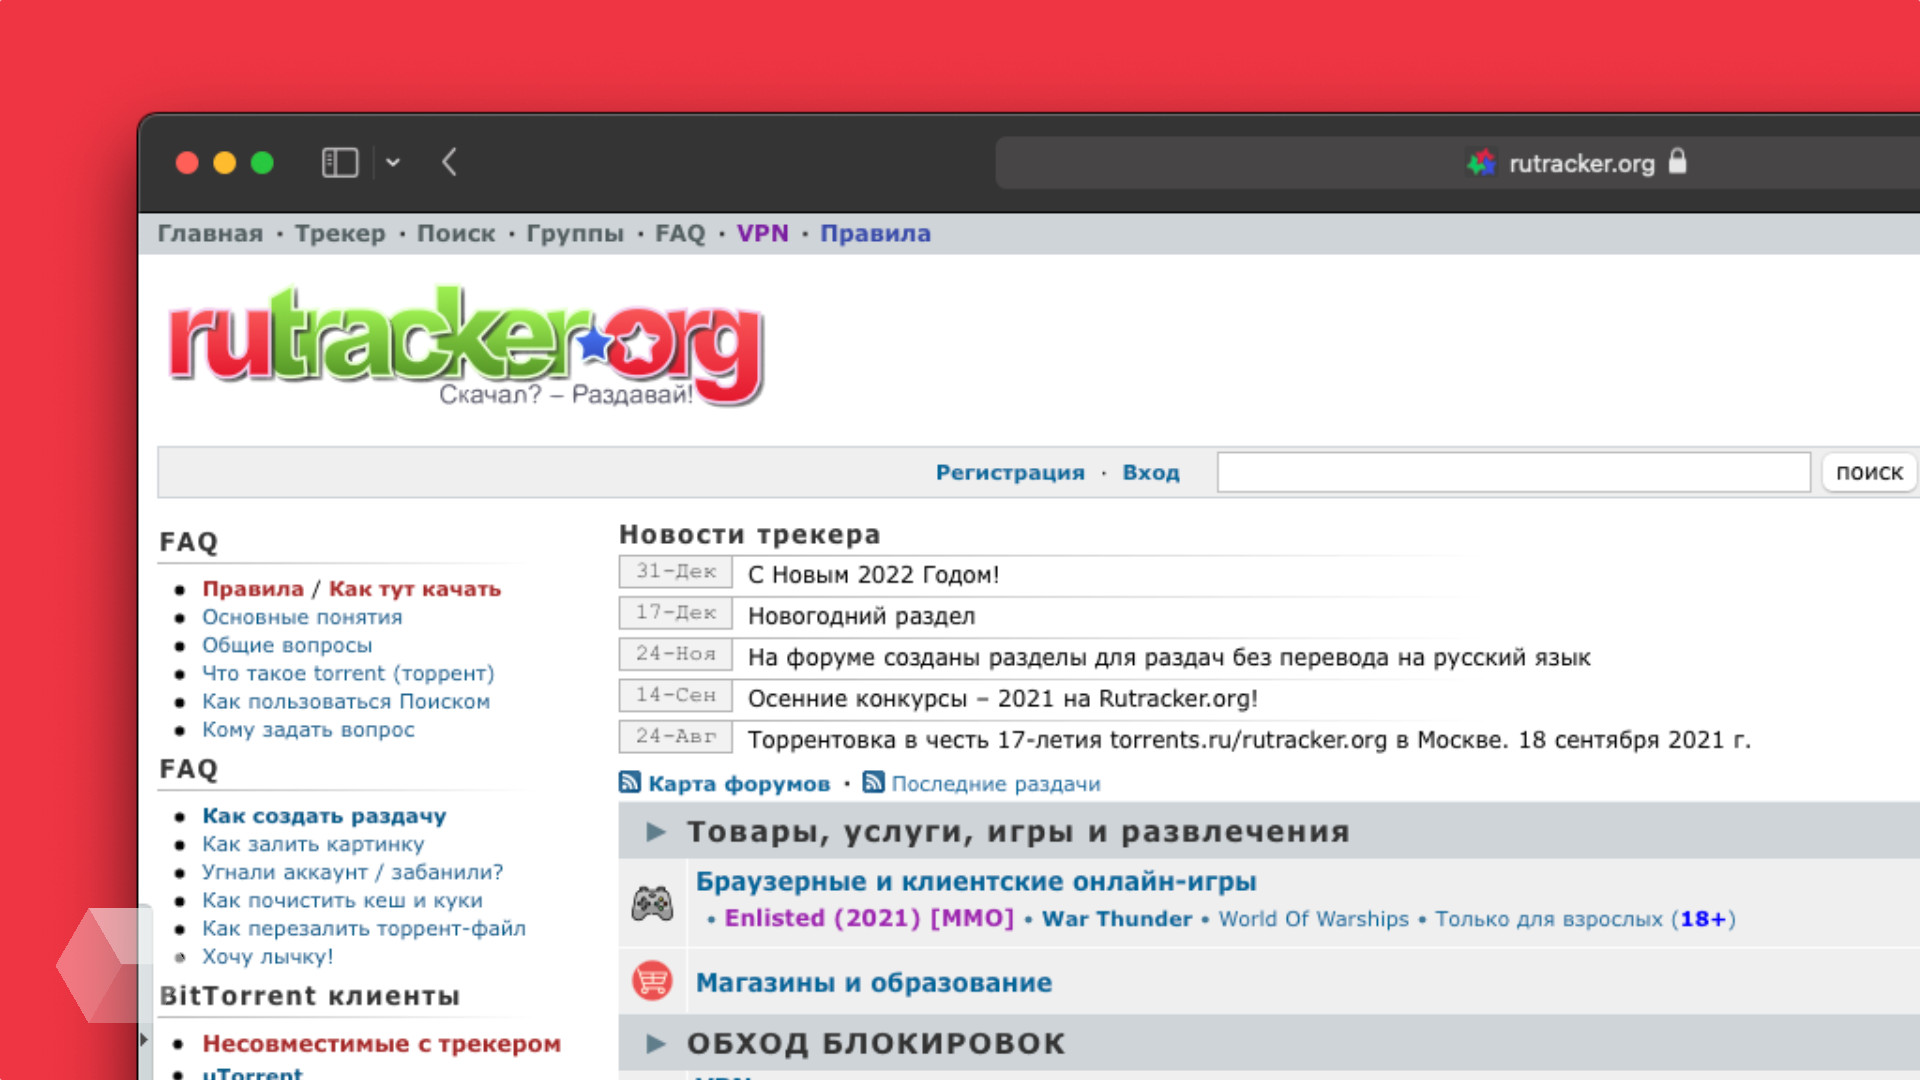Select the rutracker.org address bar
Viewport: 1920px width, 1080px height.
[1458, 162]
